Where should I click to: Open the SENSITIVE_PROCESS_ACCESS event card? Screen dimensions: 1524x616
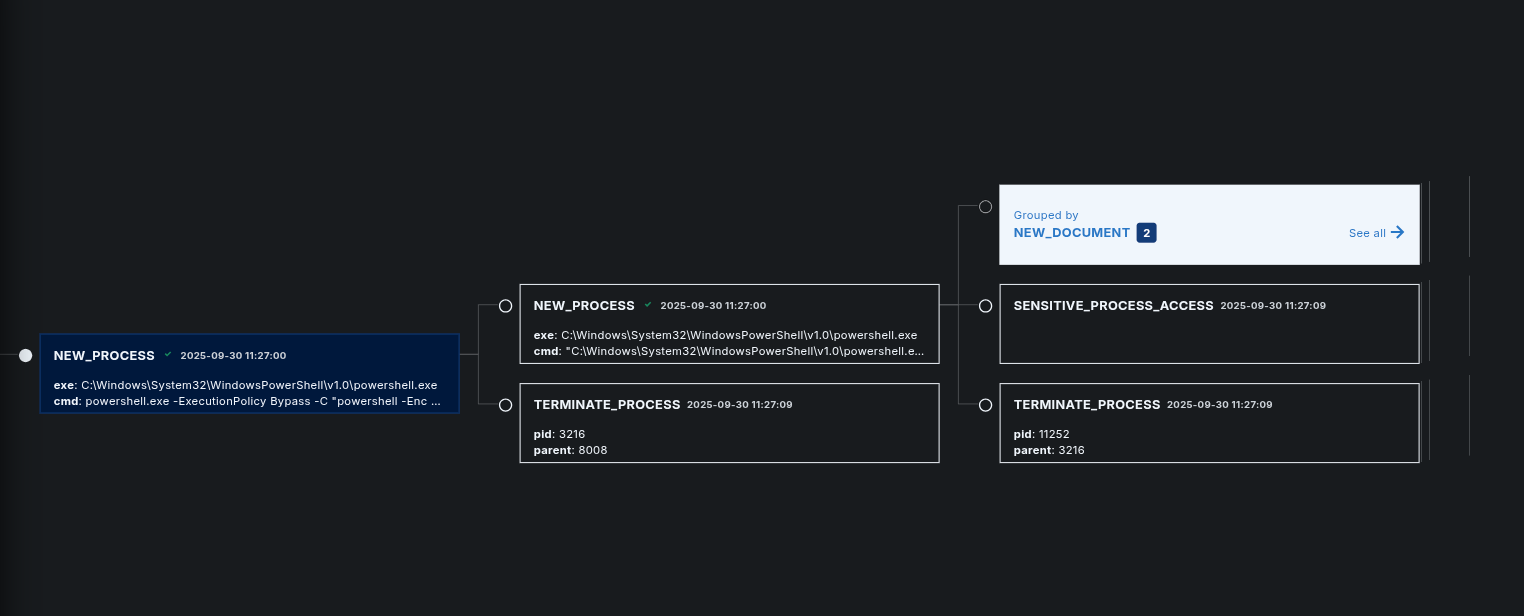1209,324
